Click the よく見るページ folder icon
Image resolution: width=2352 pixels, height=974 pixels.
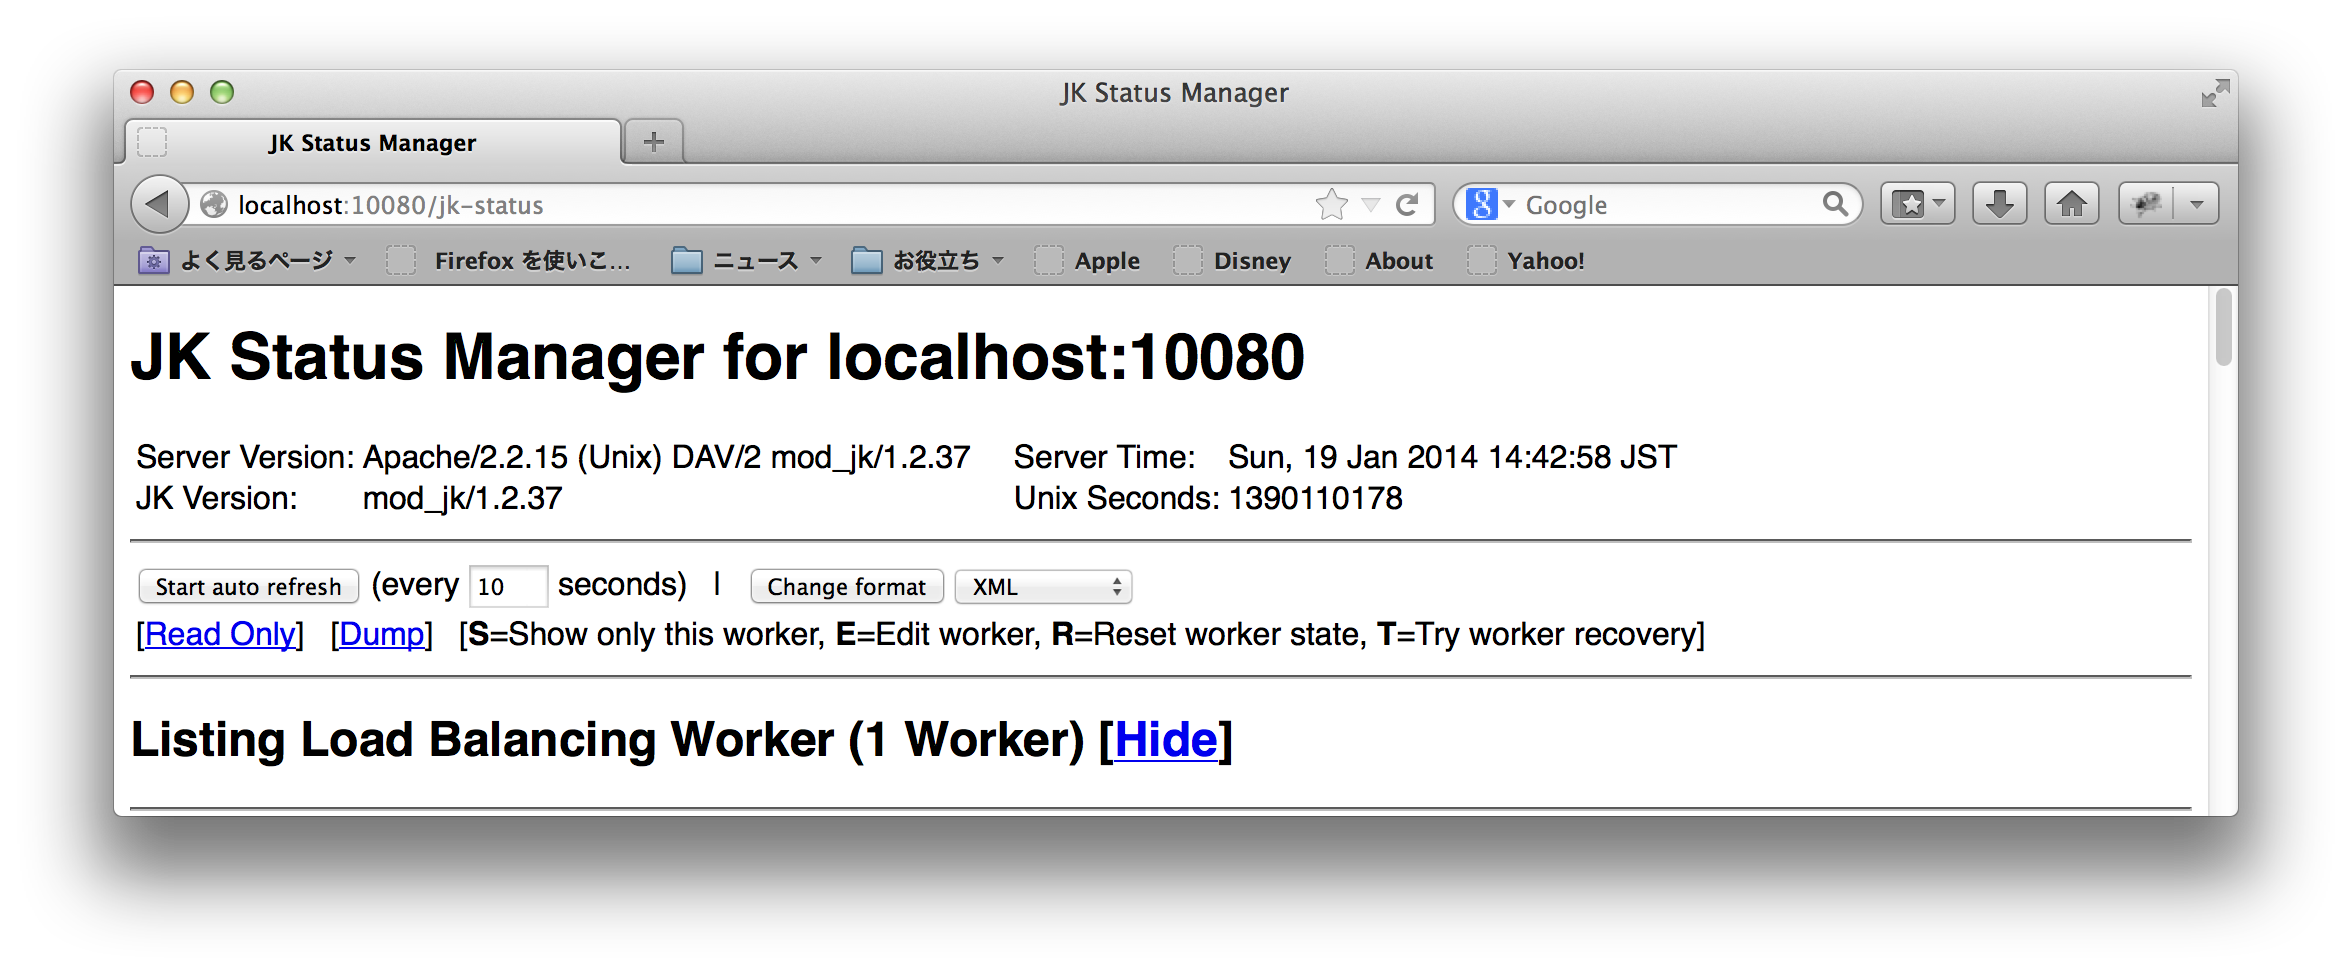(153, 260)
